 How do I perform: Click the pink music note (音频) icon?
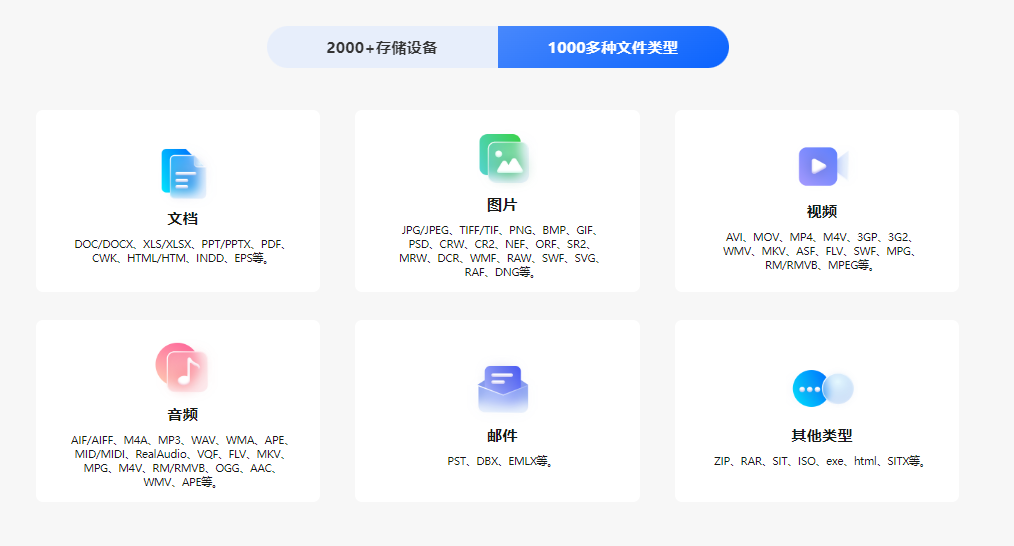[x=182, y=367]
